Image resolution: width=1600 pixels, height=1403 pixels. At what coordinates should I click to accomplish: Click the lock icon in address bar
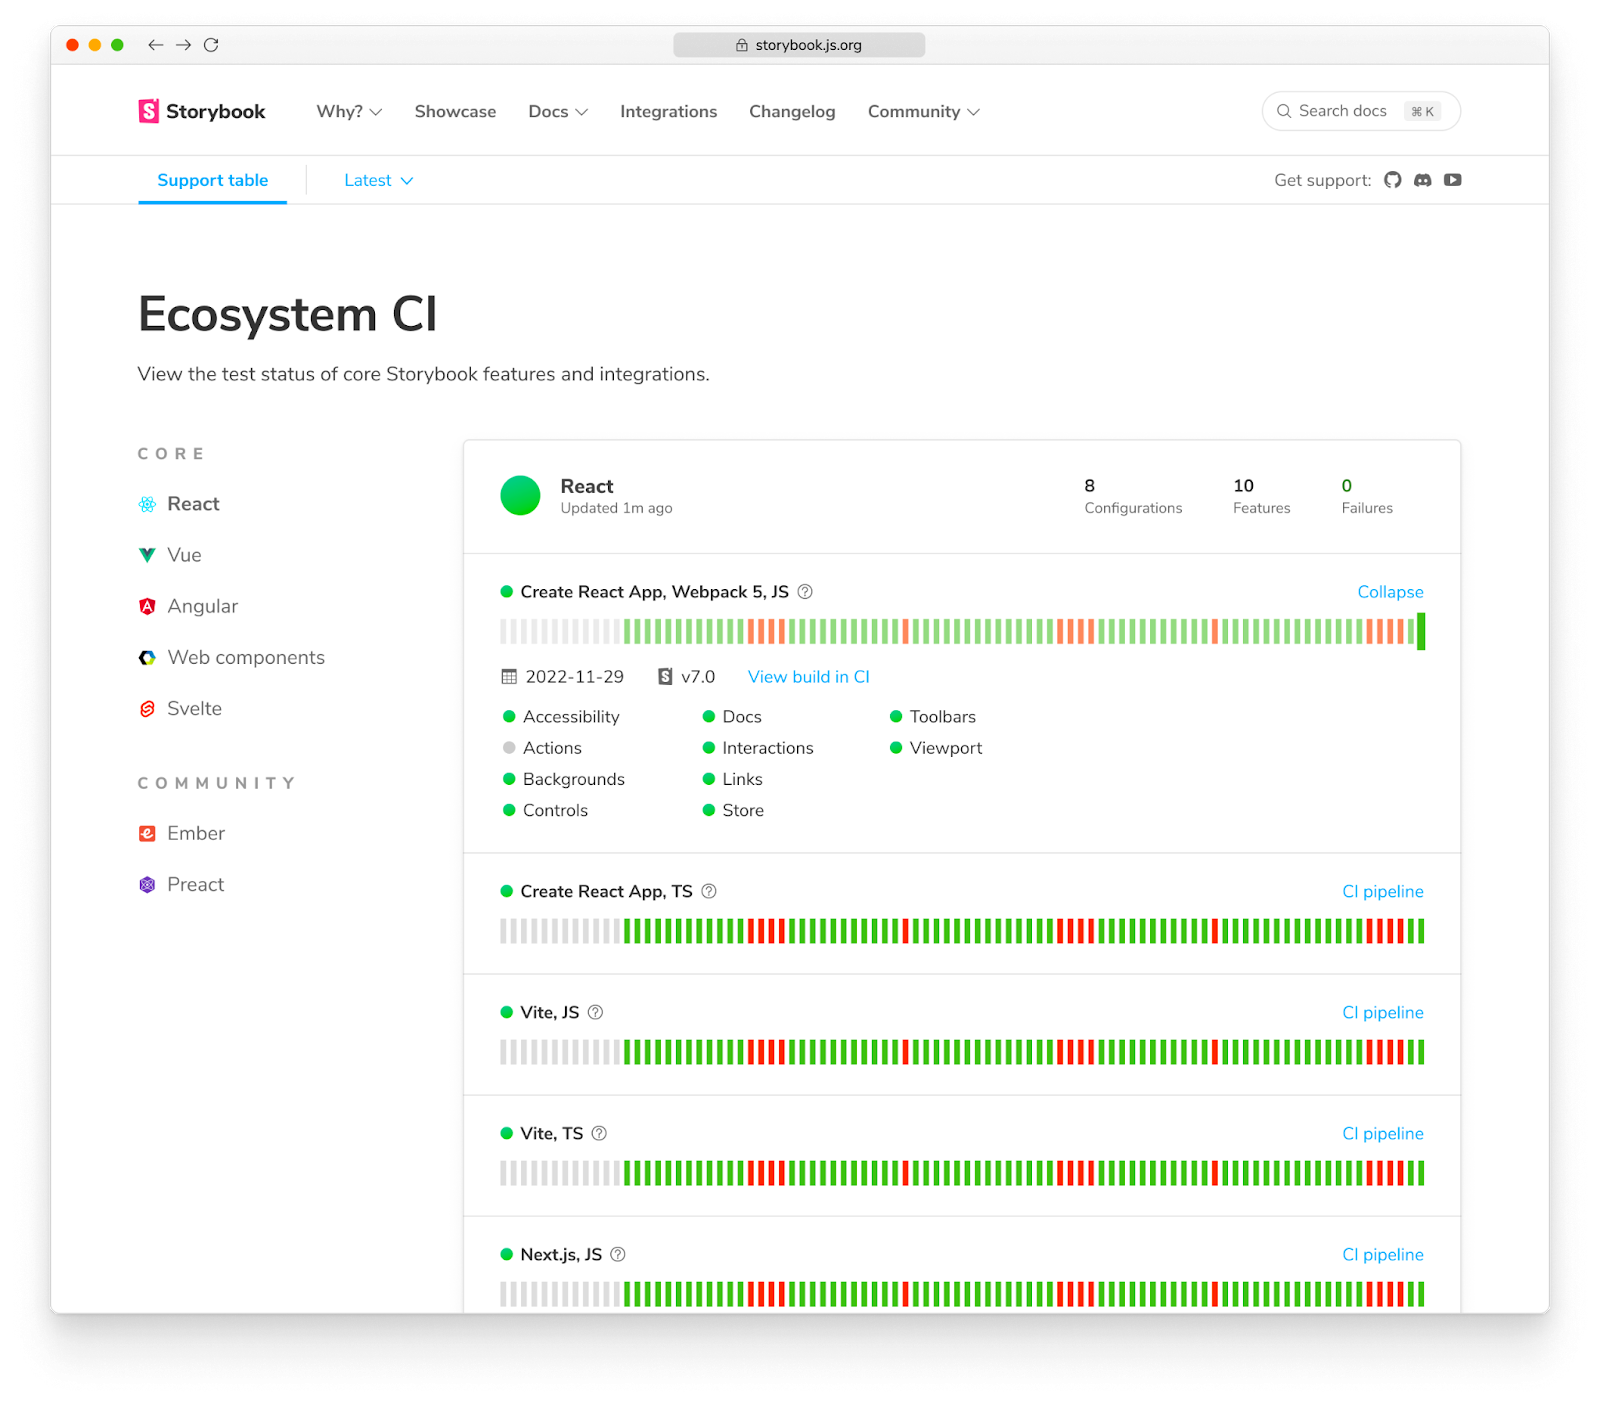[x=742, y=45]
